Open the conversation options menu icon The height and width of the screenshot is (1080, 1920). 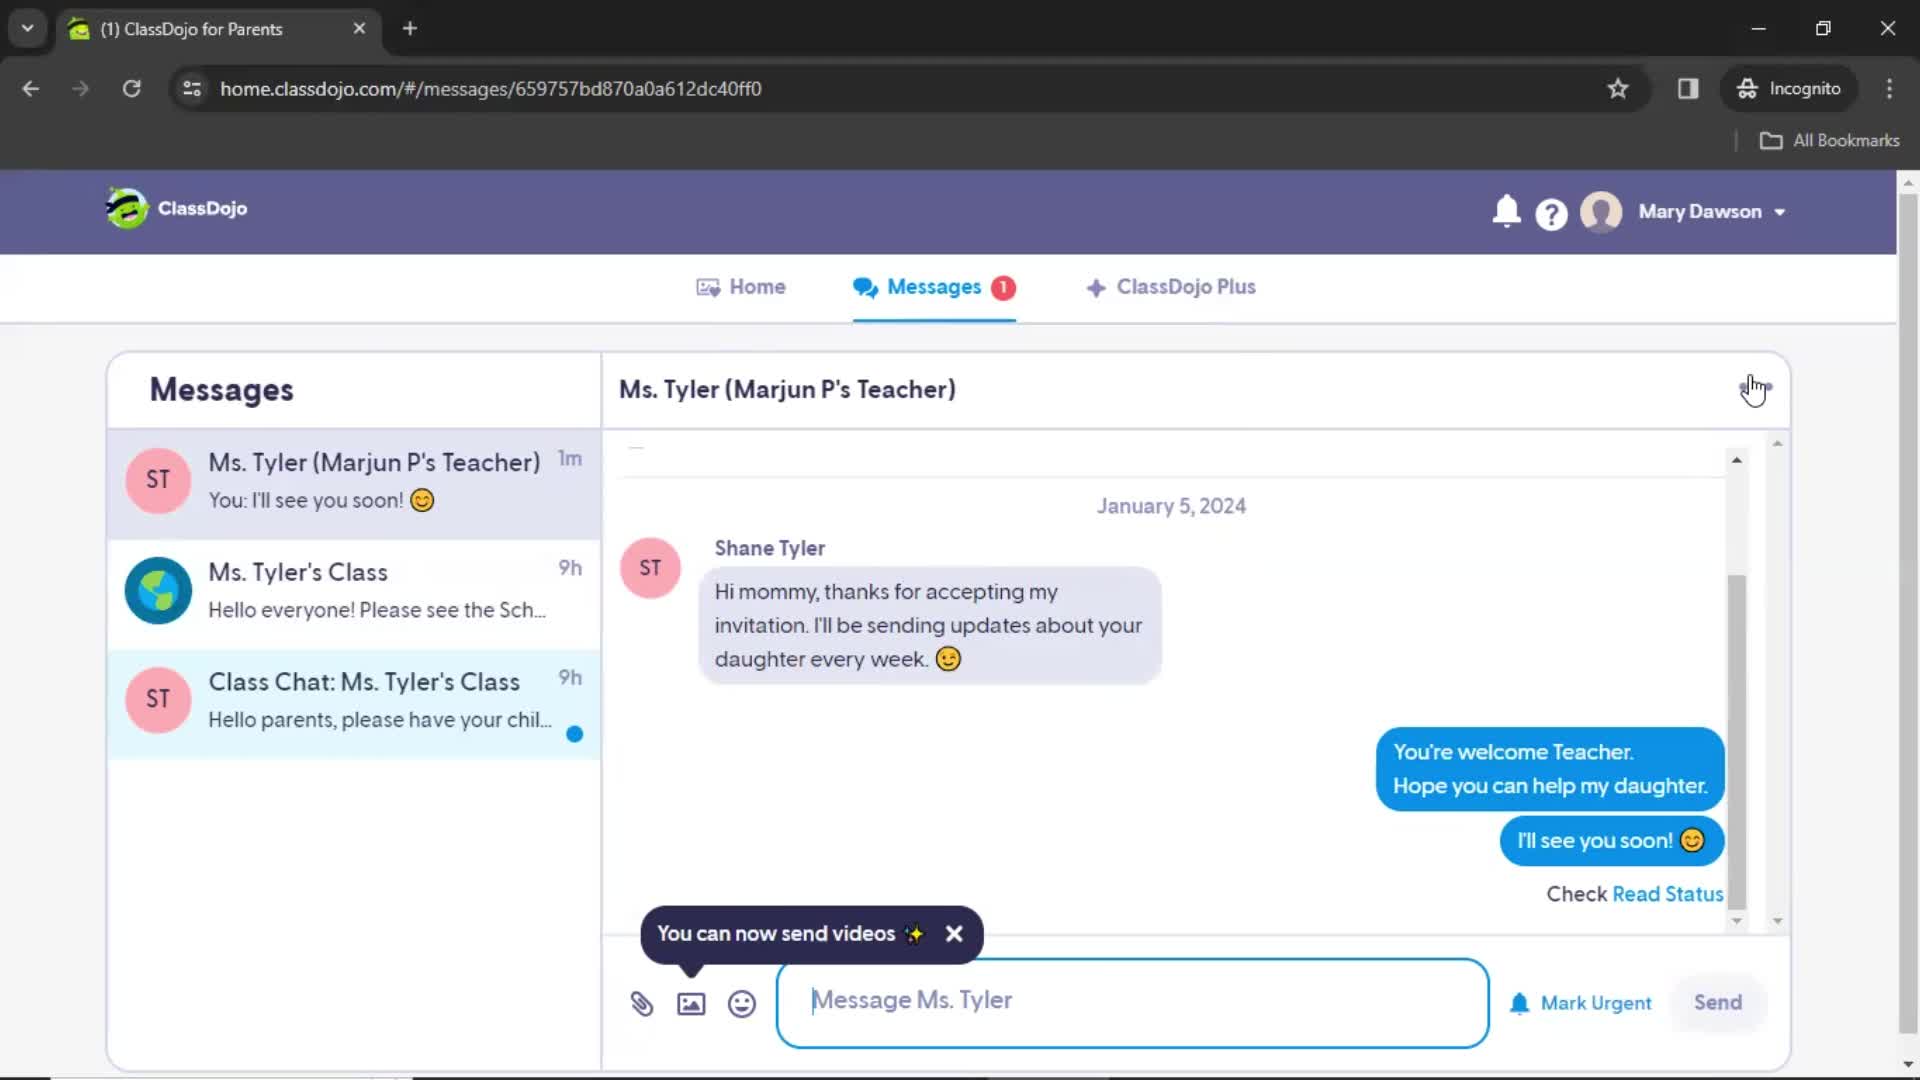pos(1755,388)
